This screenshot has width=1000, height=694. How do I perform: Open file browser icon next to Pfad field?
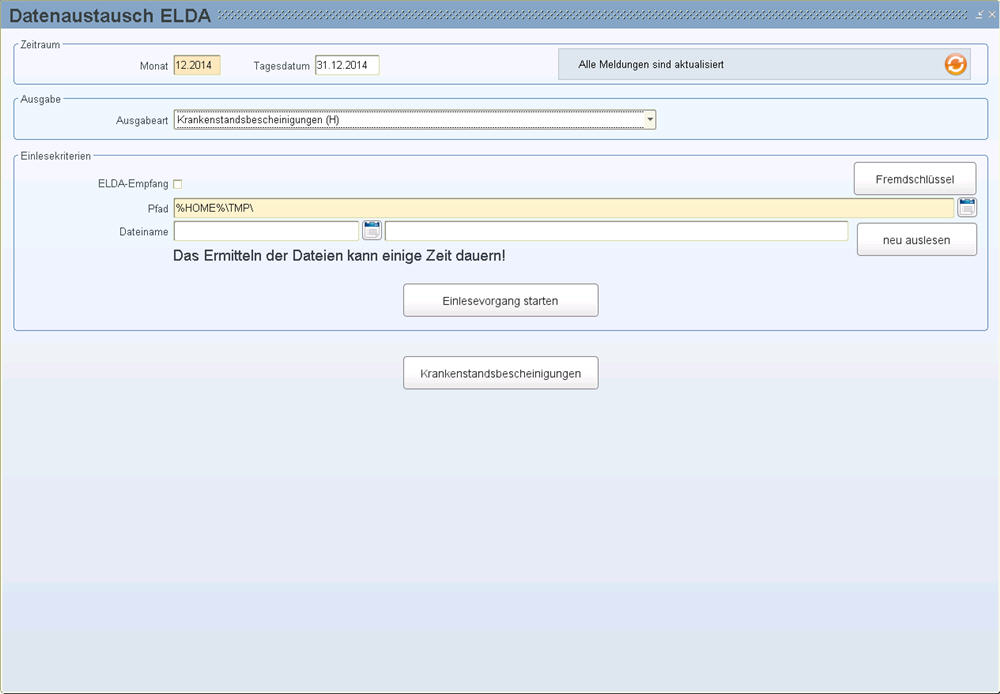click(967, 207)
